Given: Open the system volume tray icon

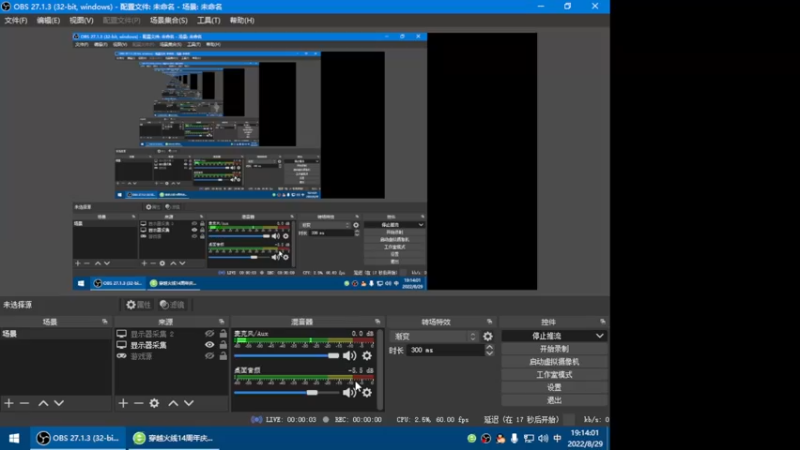Looking at the screenshot, I should coord(543,438).
